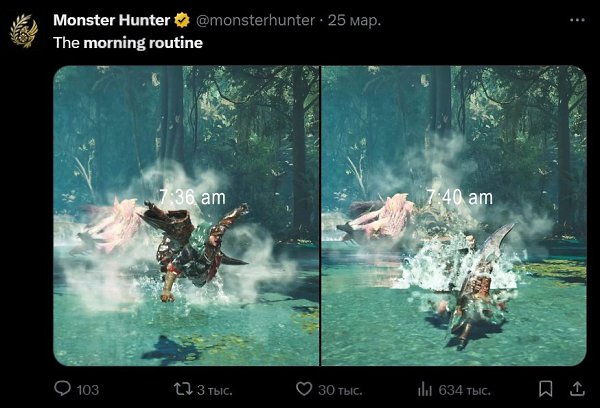Bookmark the tweet with the bookmark icon
Viewport: 600px width, 408px height.
(x=545, y=388)
